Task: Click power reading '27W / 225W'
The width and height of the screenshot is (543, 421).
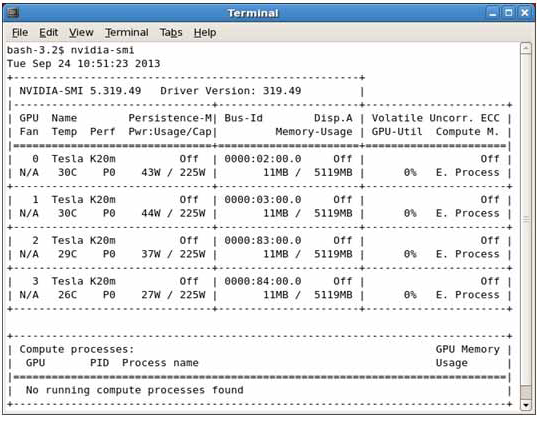Action: pyautogui.click(x=173, y=295)
